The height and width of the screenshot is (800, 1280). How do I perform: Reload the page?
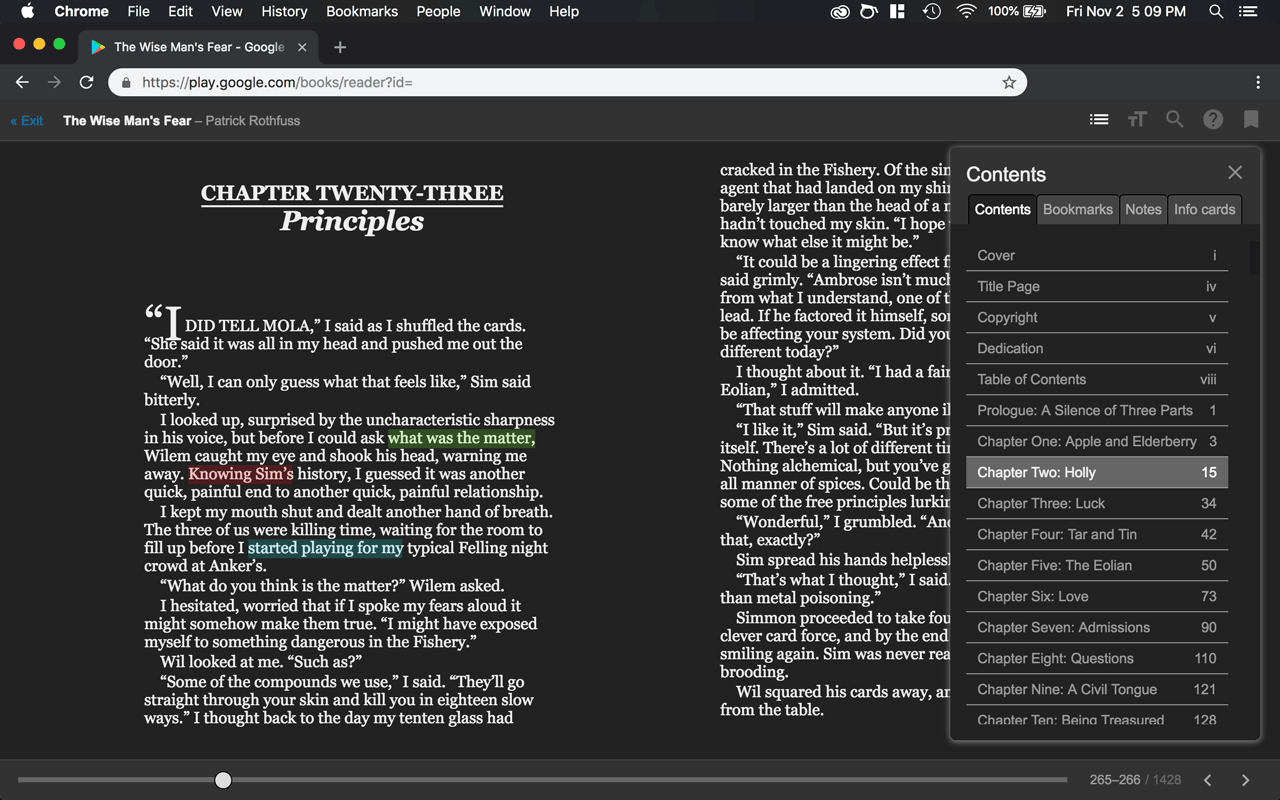pyautogui.click(x=87, y=82)
